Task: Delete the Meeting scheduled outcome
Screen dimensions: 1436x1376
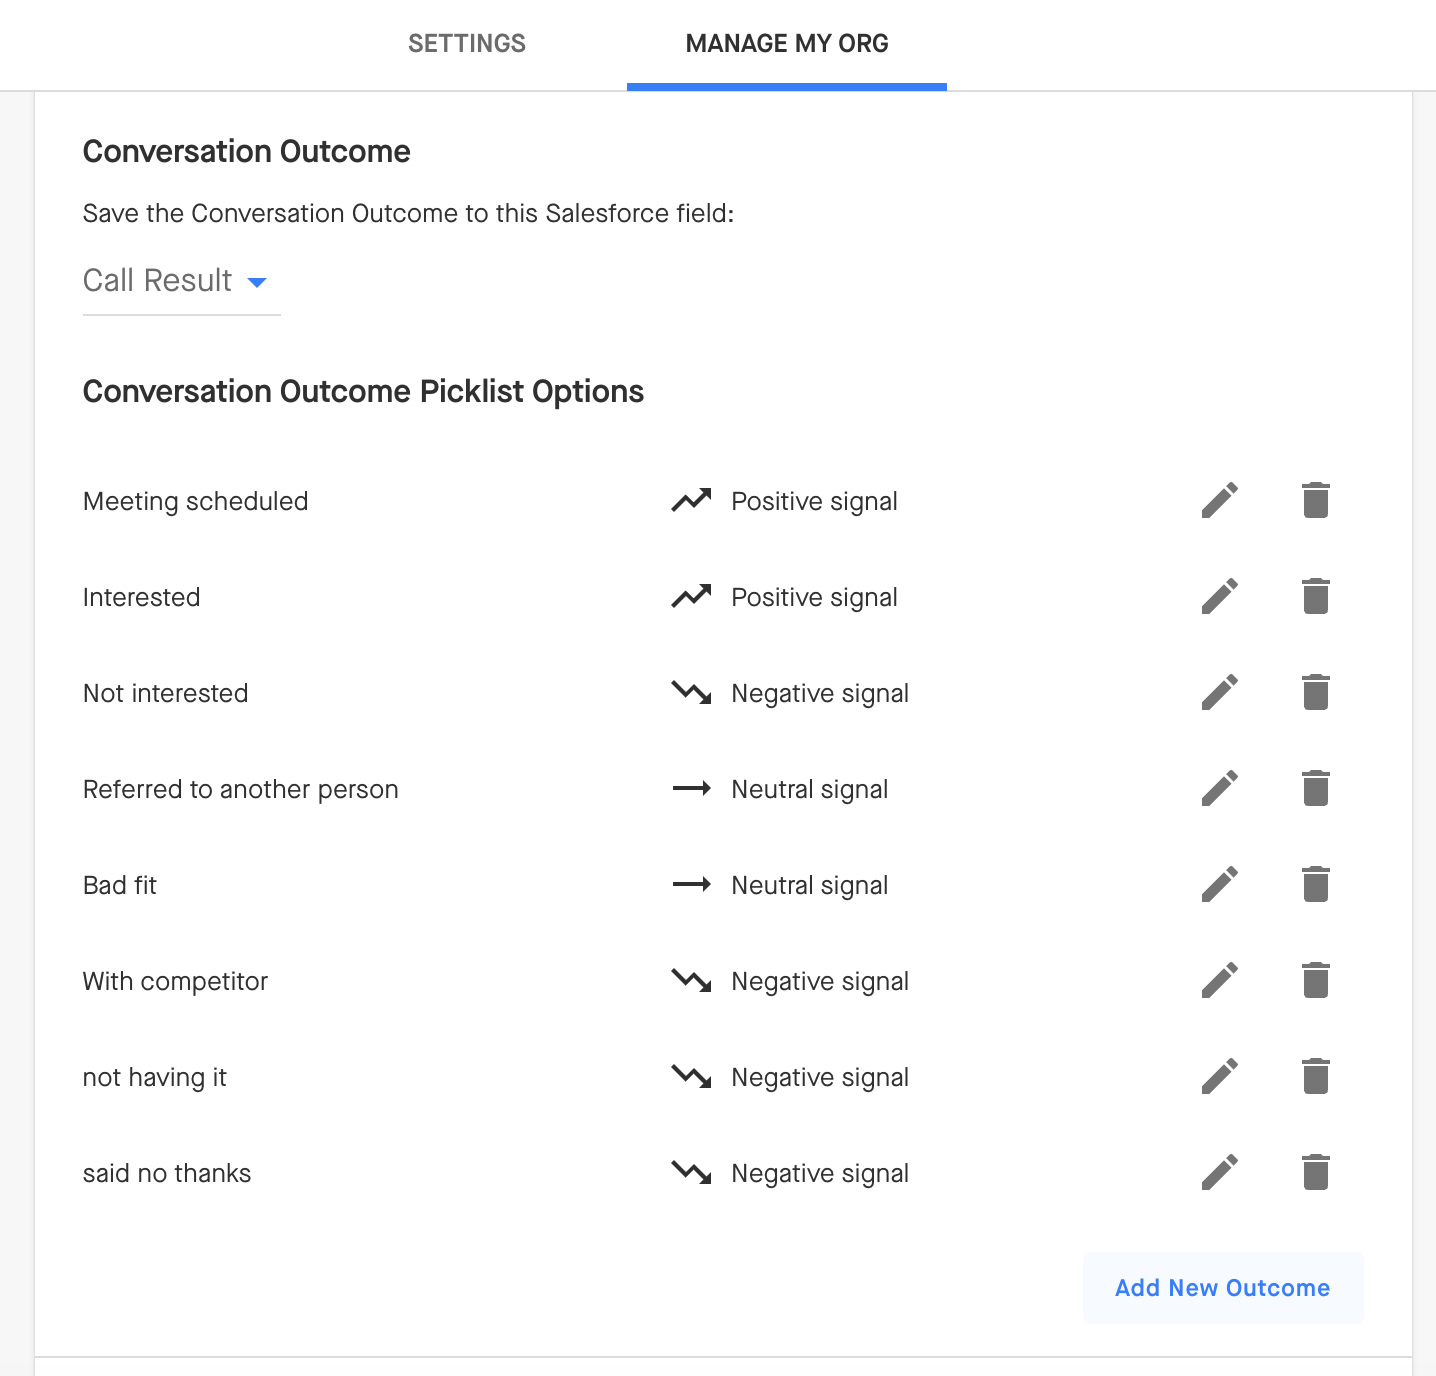Action: [x=1316, y=500]
